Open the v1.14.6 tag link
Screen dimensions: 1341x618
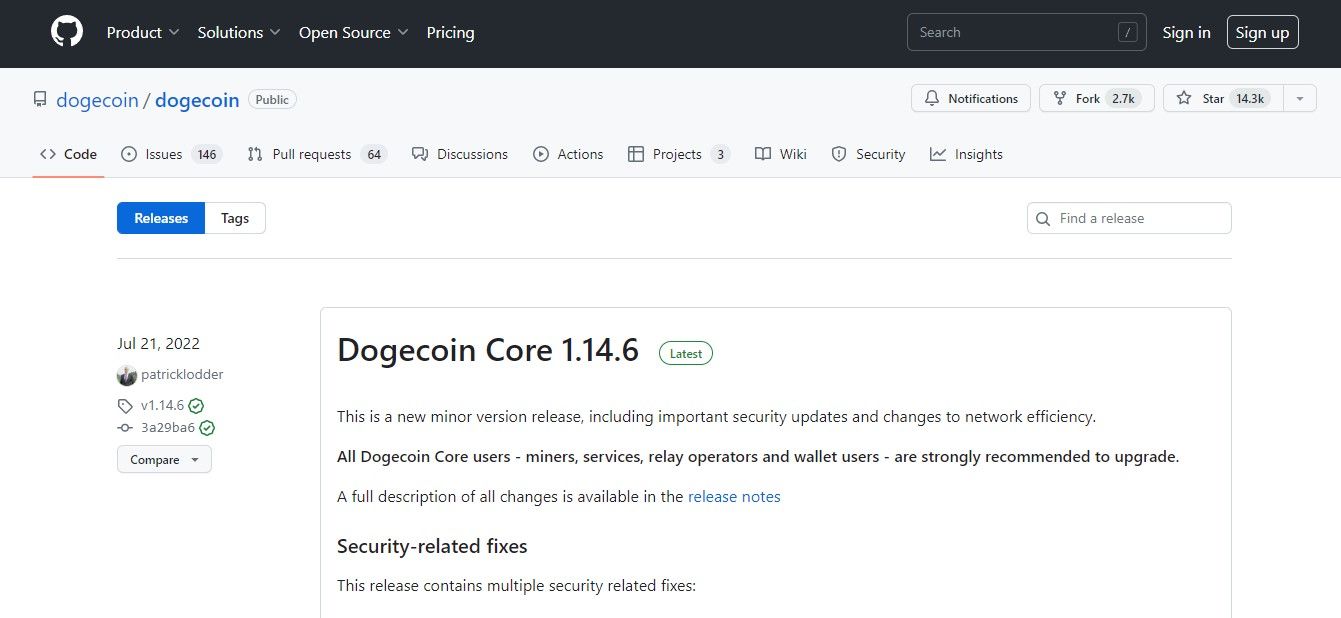click(162, 406)
